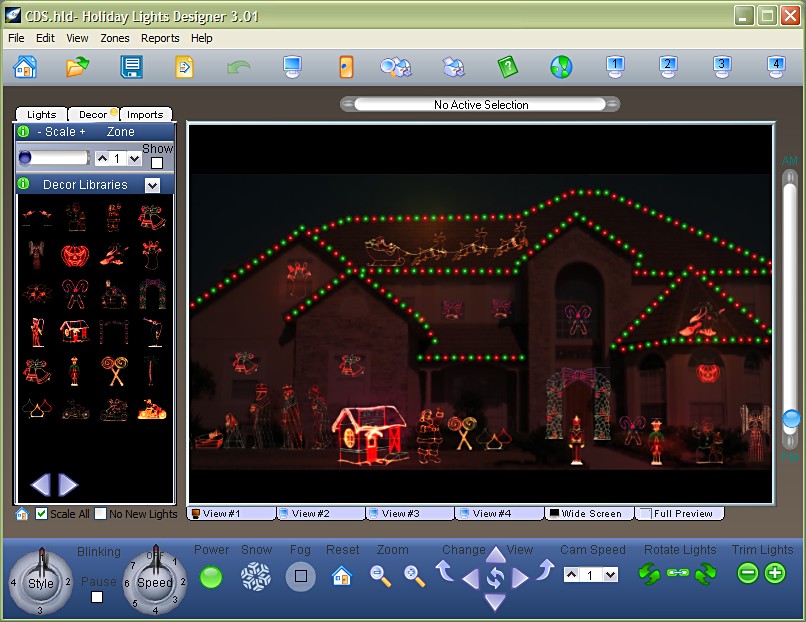Image resolution: width=806 pixels, height=622 pixels.
Task: Click the Style rotary knob
Action: click(x=41, y=582)
